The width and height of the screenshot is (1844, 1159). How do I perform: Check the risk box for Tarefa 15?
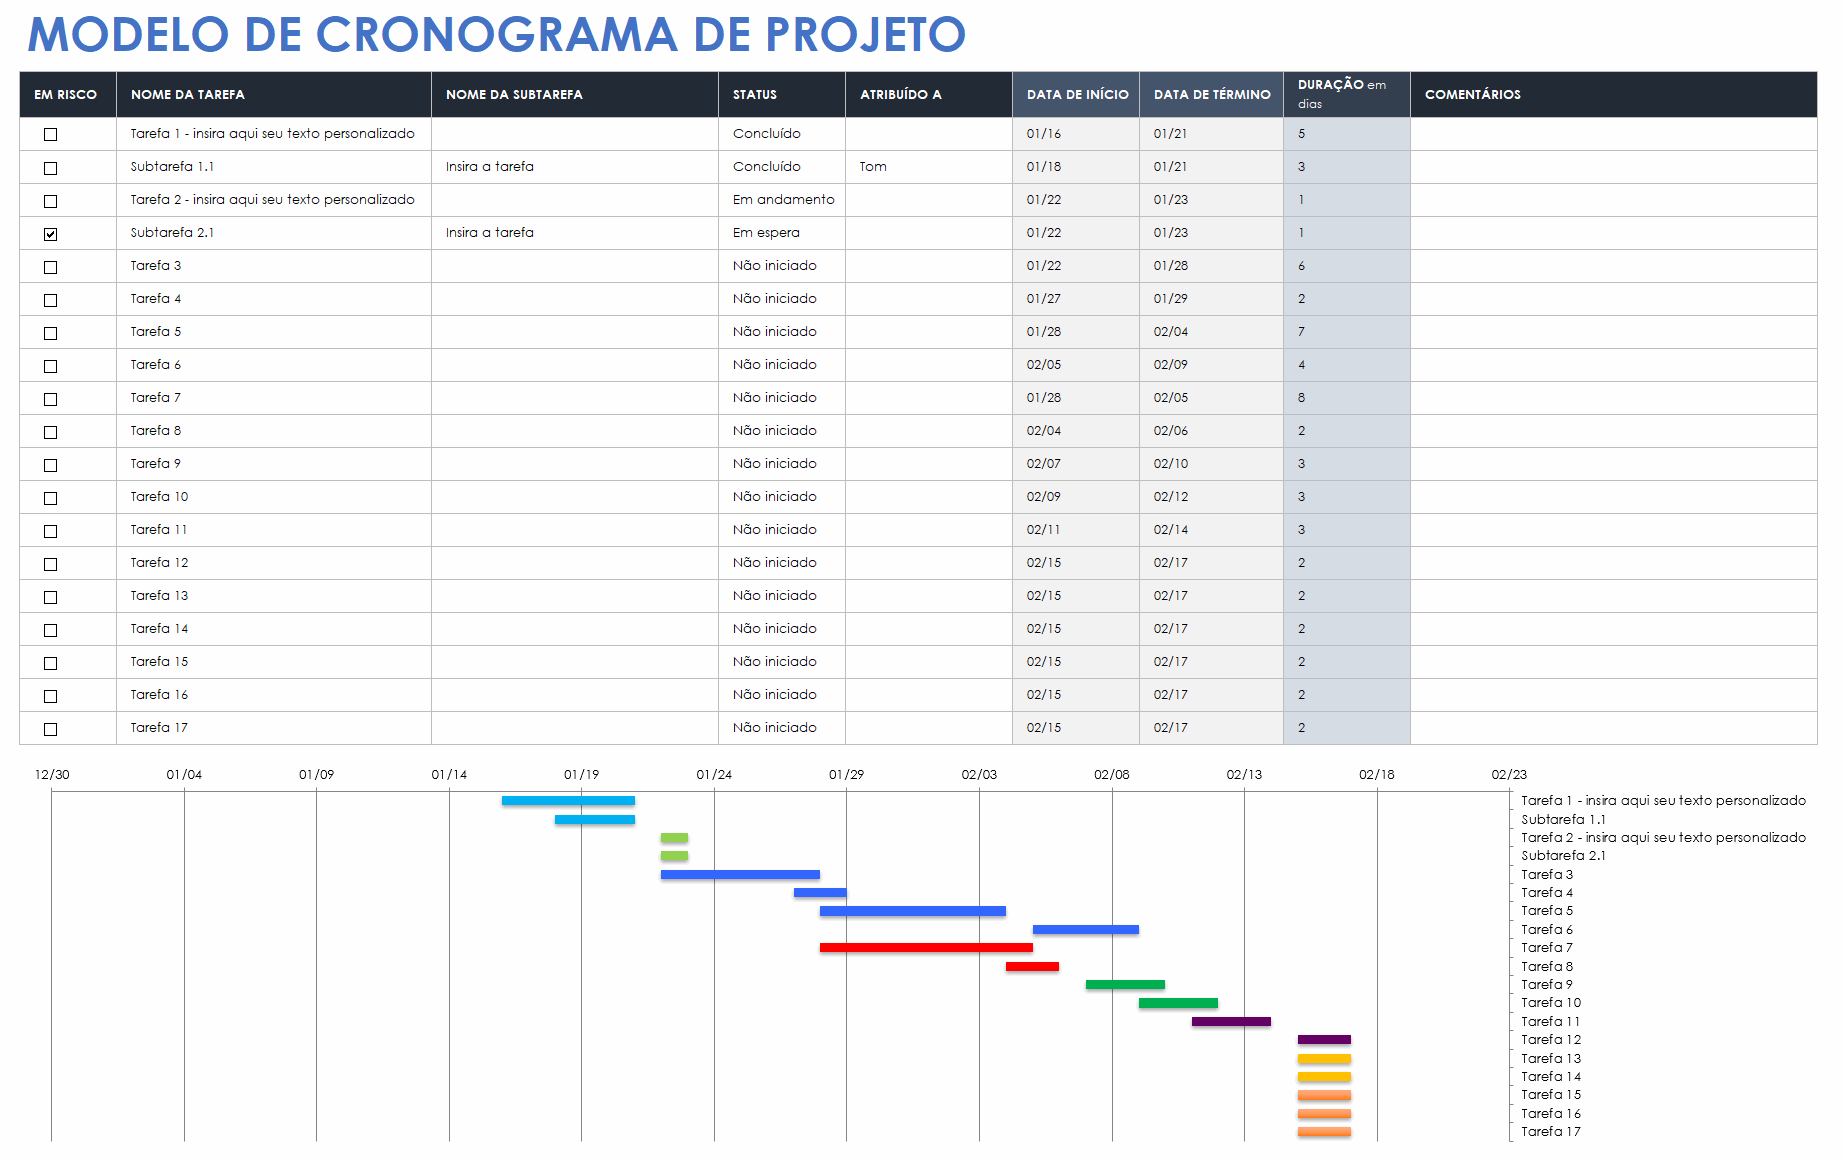(x=51, y=663)
